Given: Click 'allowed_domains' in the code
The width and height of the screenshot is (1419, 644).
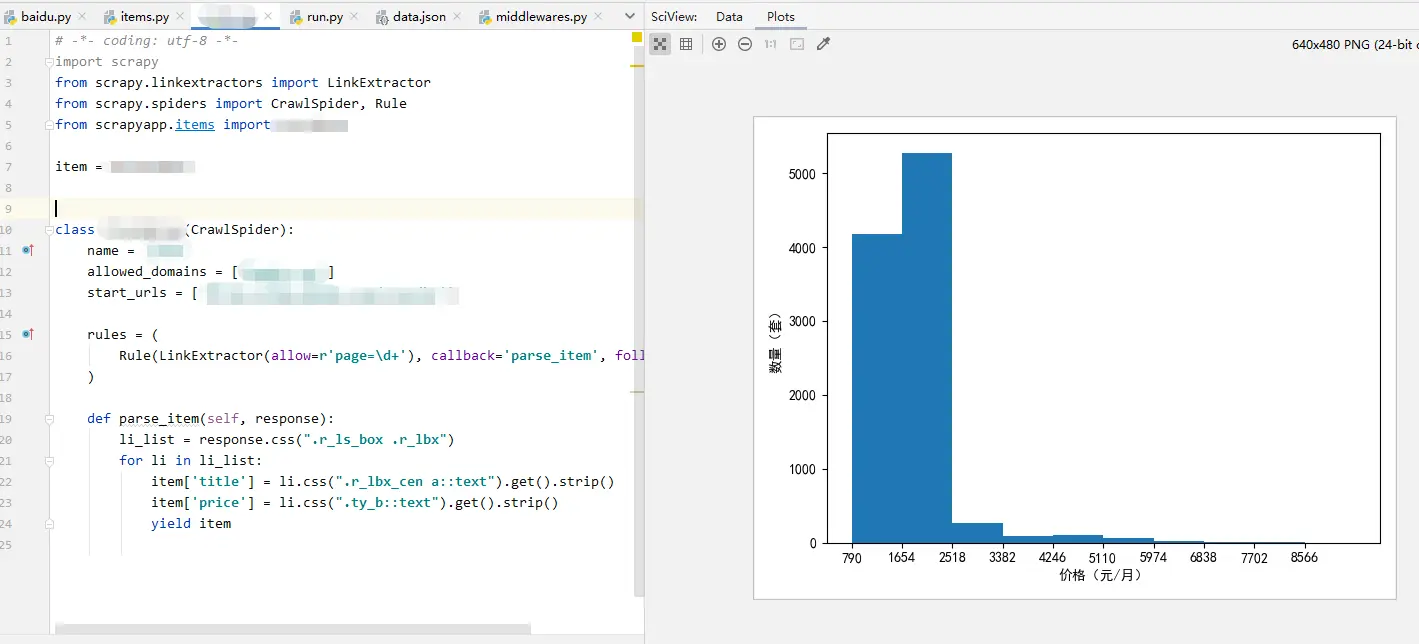Looking at the screenshot, I should [147, 272].
